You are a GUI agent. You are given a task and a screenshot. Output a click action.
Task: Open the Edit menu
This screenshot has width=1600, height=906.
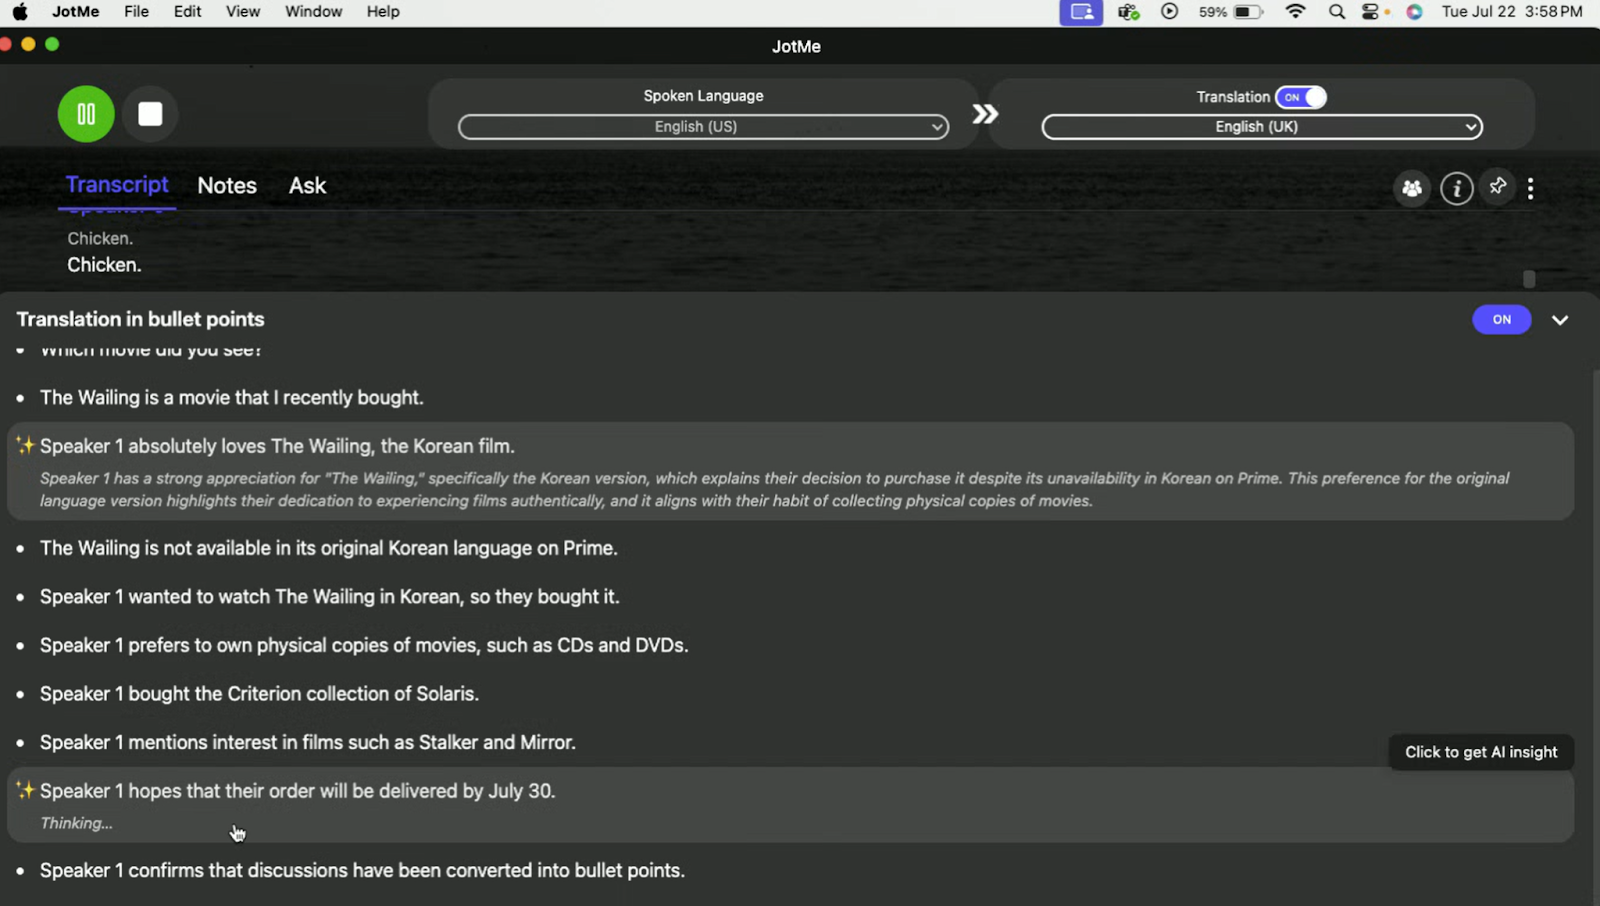[x=187, y=12]
